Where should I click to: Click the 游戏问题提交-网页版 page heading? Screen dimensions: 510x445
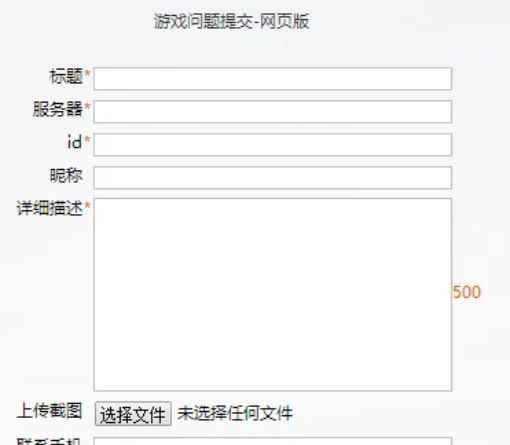[x=232, y=21]
